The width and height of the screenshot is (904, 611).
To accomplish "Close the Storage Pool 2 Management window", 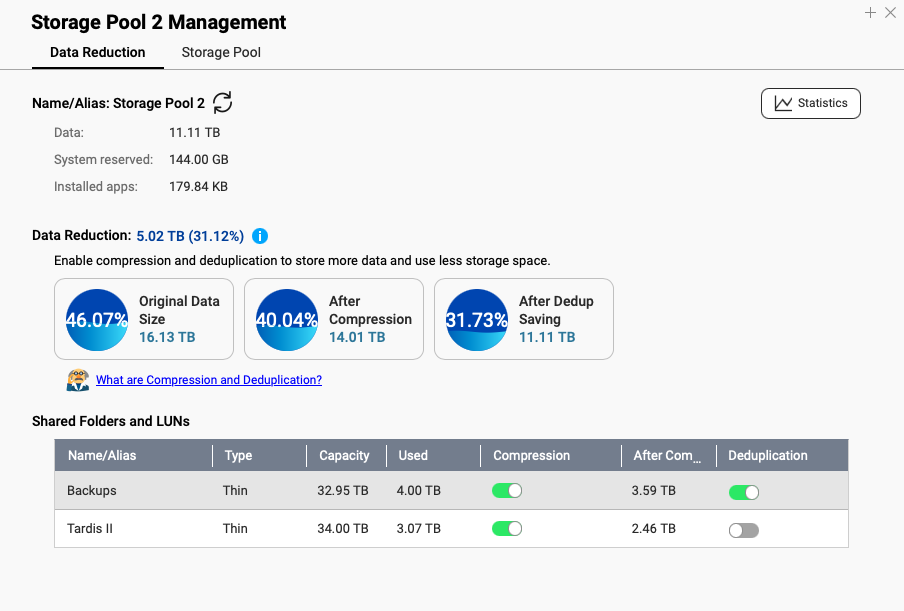I will (889, 13).
